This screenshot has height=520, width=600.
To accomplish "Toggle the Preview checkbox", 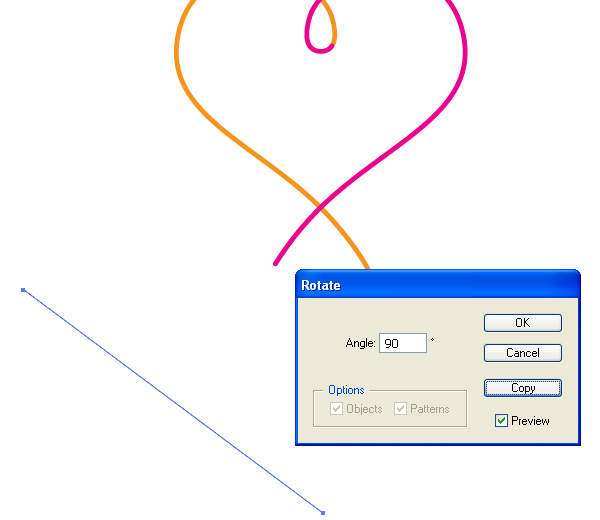I will click(x=501, y=421).
